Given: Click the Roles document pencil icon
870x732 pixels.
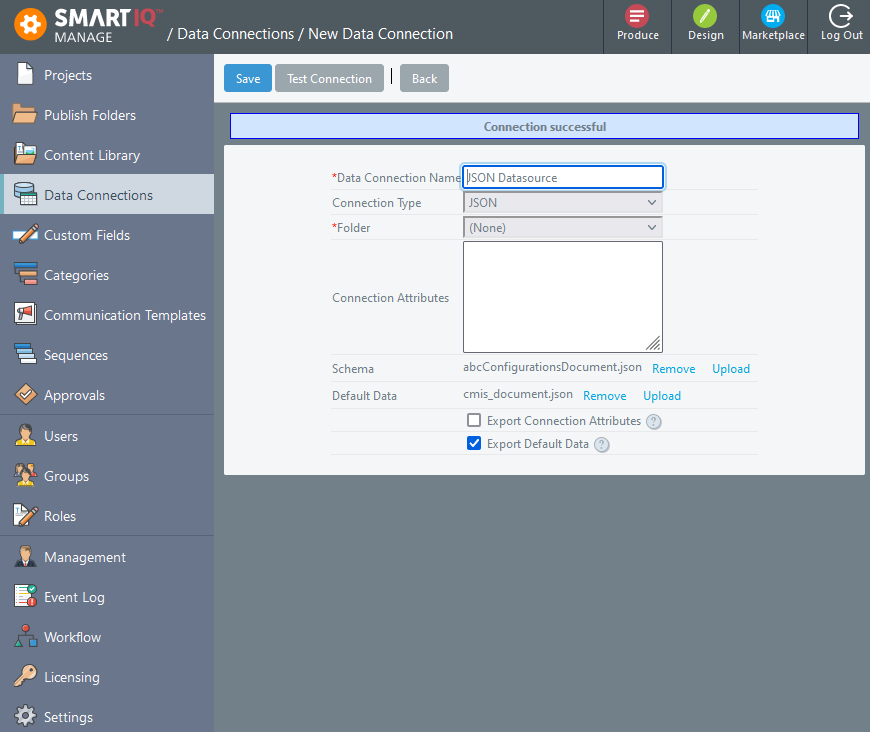Looking at the screenshot, I should pyautogui.click(x=25, y=515).
